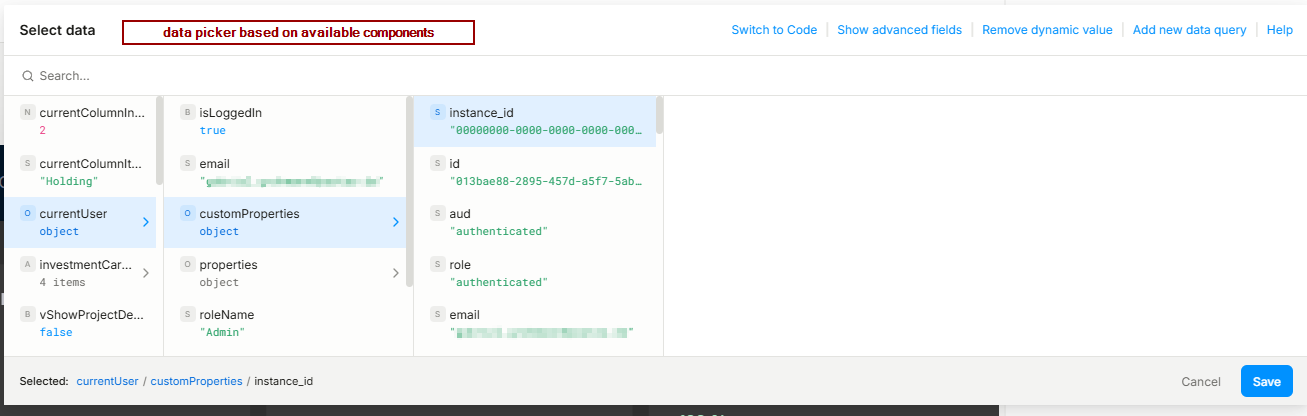Viewport: 1307px width, 416px height.
Task: Click the search magnifier icon
Action: click(x=28, y=76)
